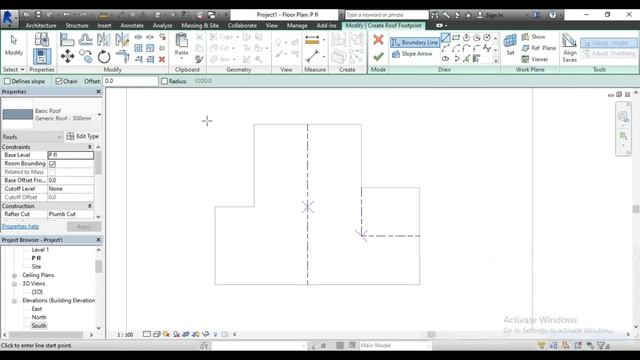Click the green Finish Edit Mode checkmark
640x360 pixels.
point(378,56)
